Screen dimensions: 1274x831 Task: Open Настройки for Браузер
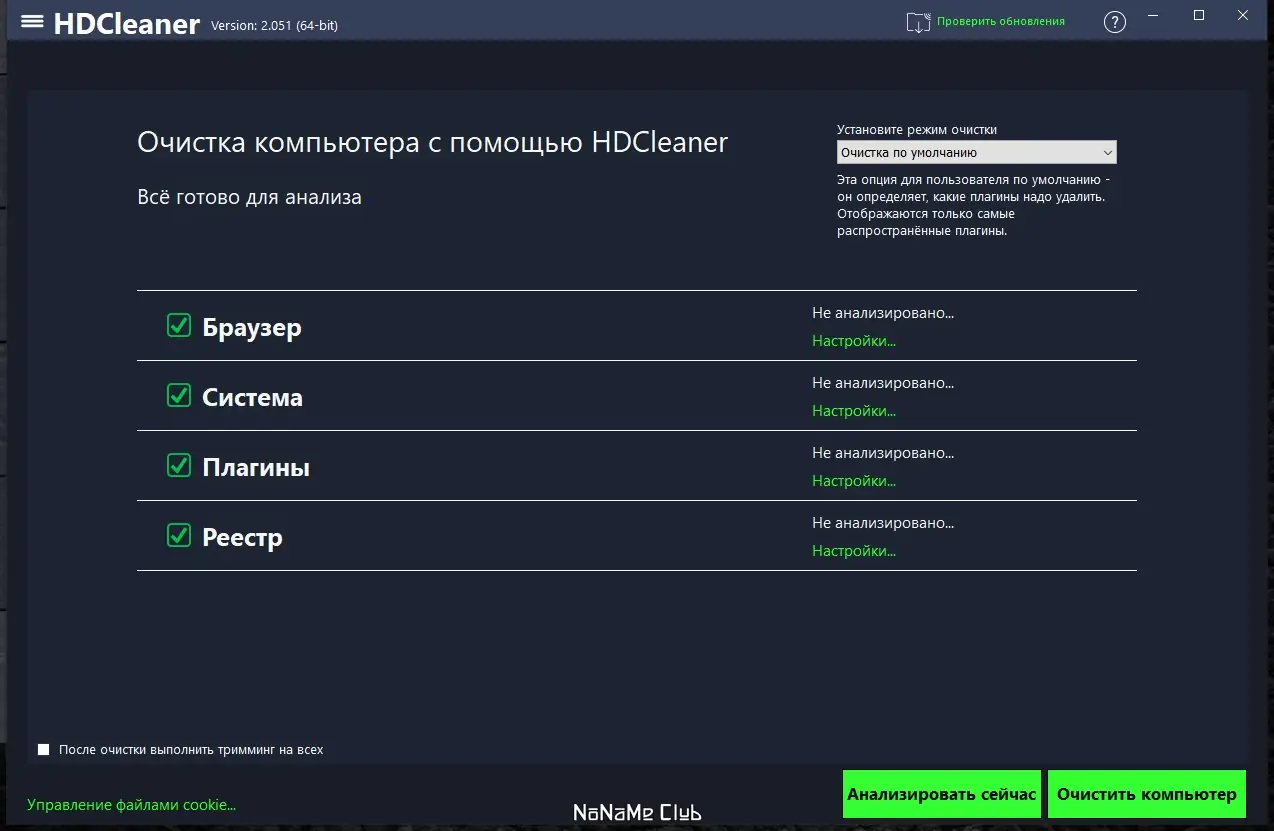click(x=854, y=341)
